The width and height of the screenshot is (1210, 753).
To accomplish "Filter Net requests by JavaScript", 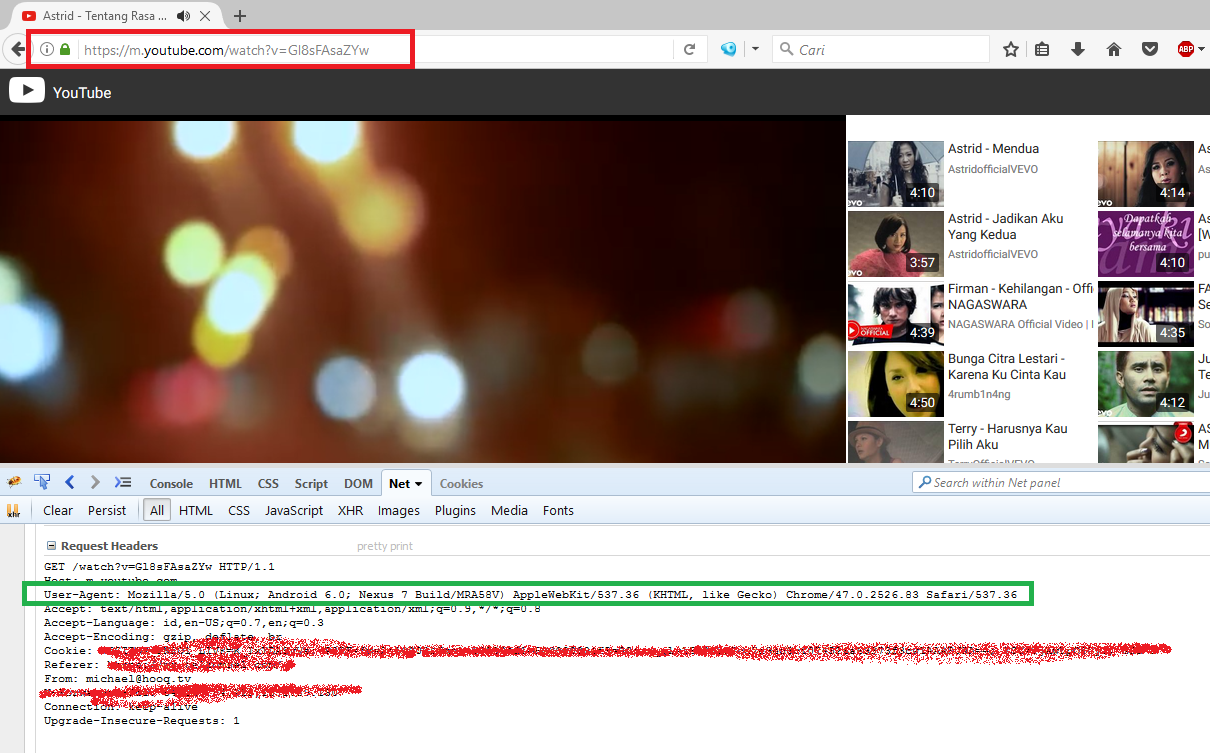I will [294, 510].
